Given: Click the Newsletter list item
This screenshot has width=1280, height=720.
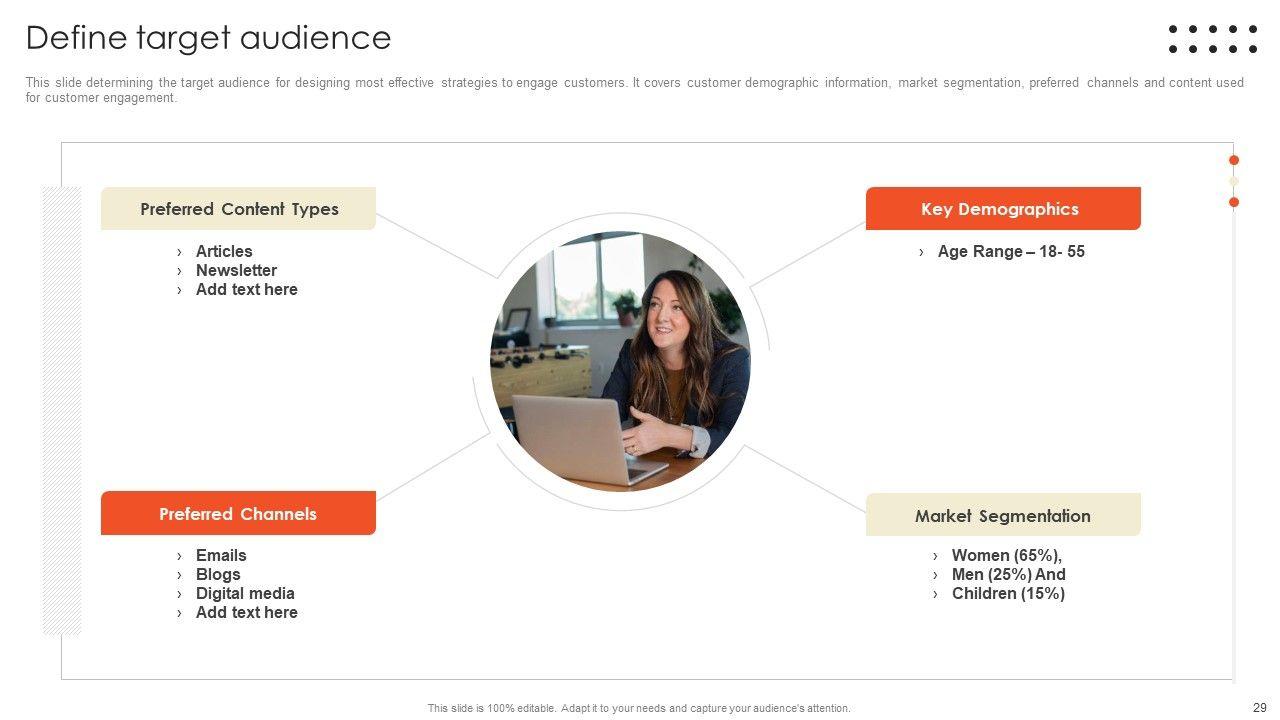Looking at the screenshot, I should (236, 271).
